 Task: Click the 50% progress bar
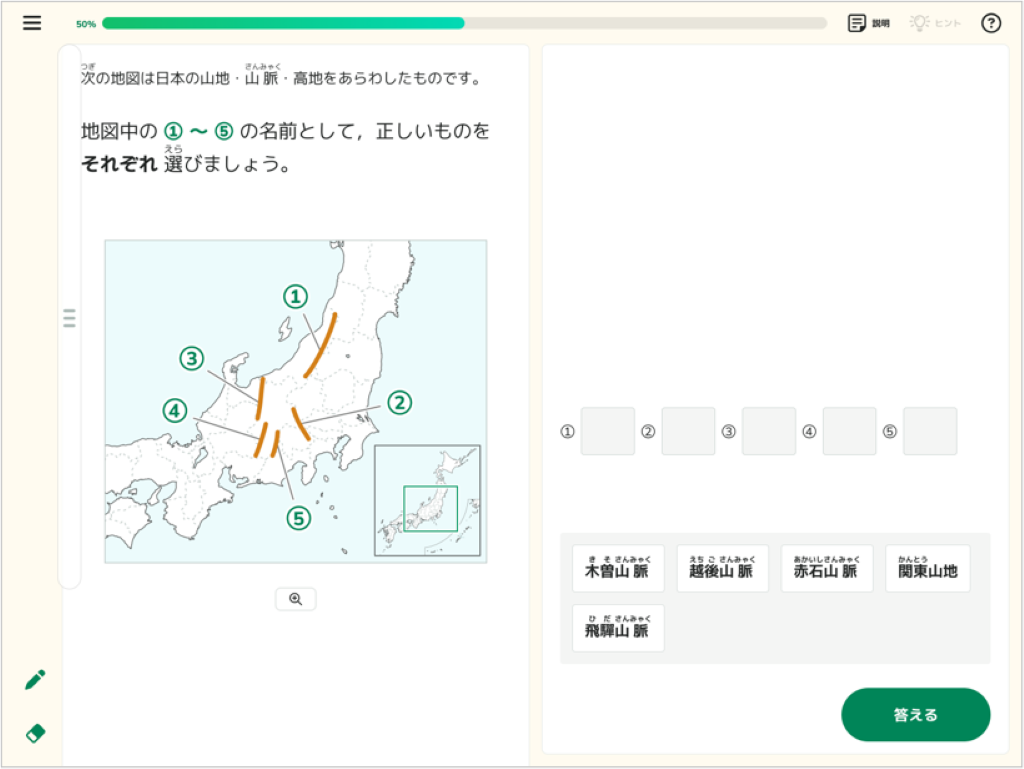click(x=464, y=24)
